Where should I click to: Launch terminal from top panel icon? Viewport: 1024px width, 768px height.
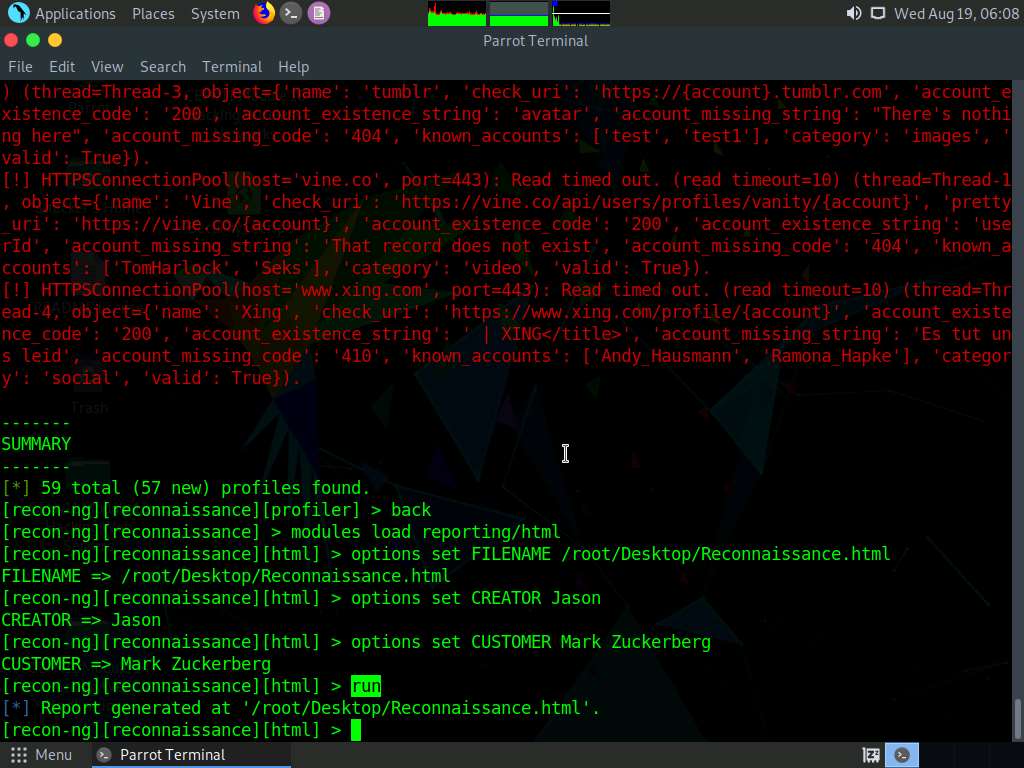tap(291, 13)
